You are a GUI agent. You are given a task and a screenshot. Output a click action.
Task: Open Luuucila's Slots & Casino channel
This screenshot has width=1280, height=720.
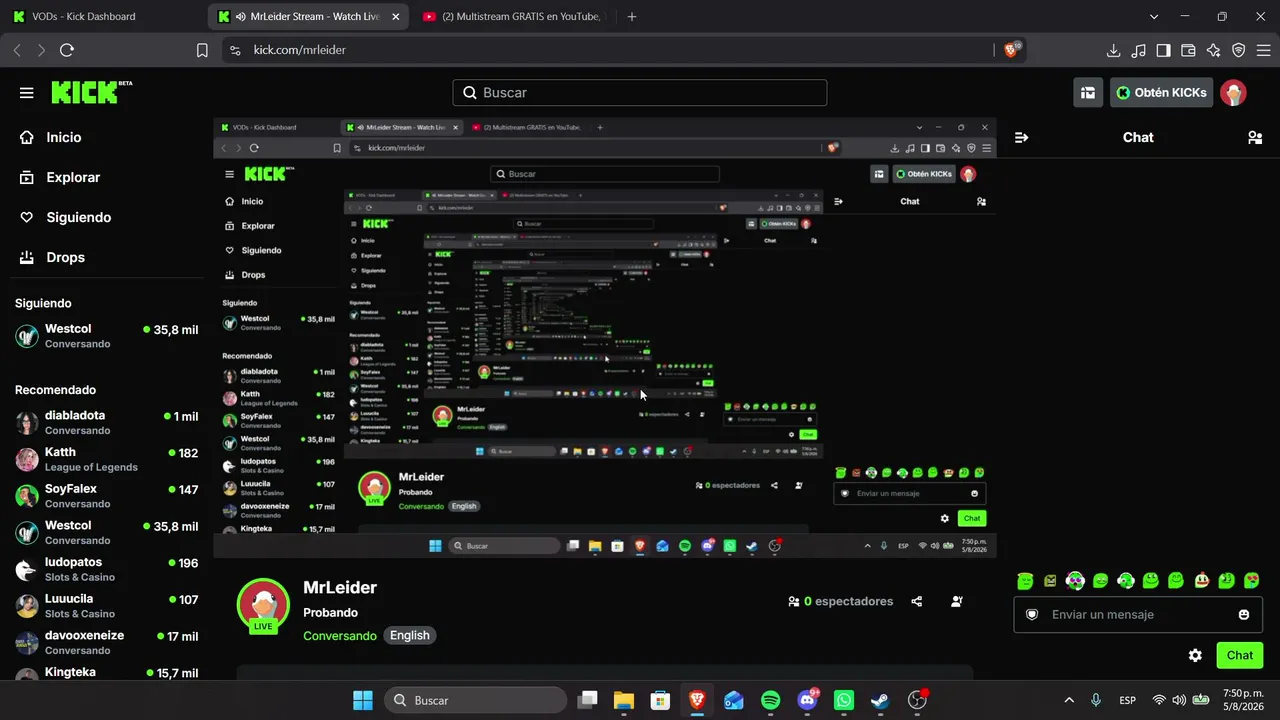106,606
